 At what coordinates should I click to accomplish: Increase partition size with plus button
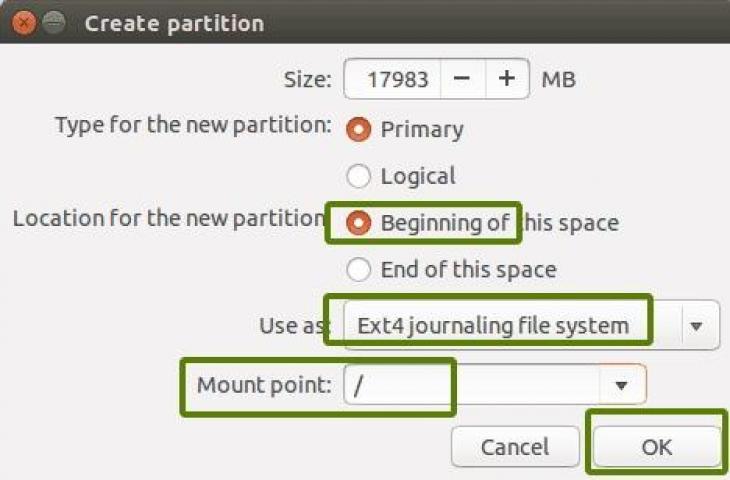(x=507, y=79)
